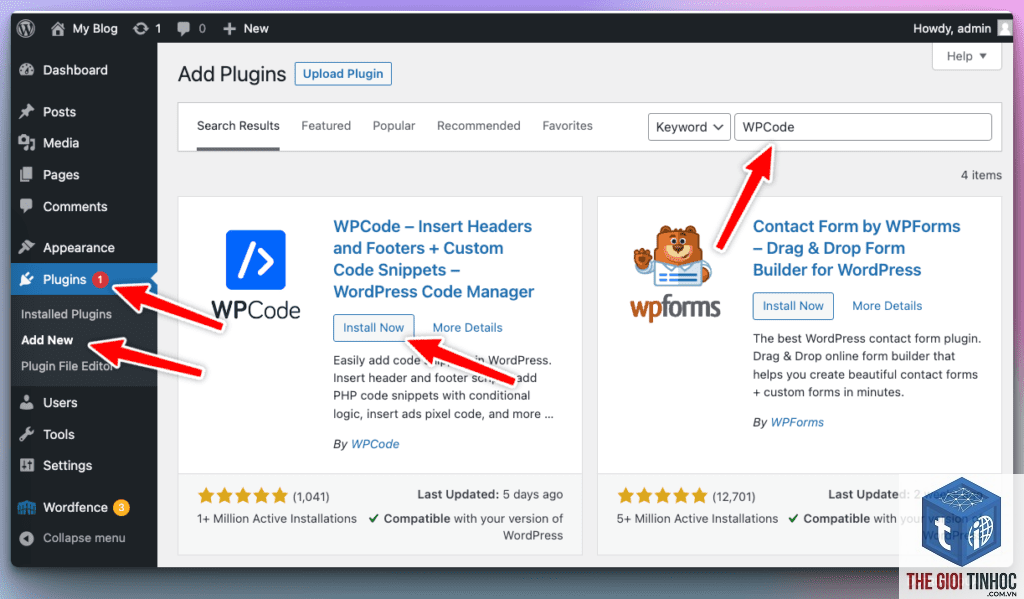This screenshot has width=1024, height=599.
Task: Click the WPCode author link
Action: click(375, 444)
